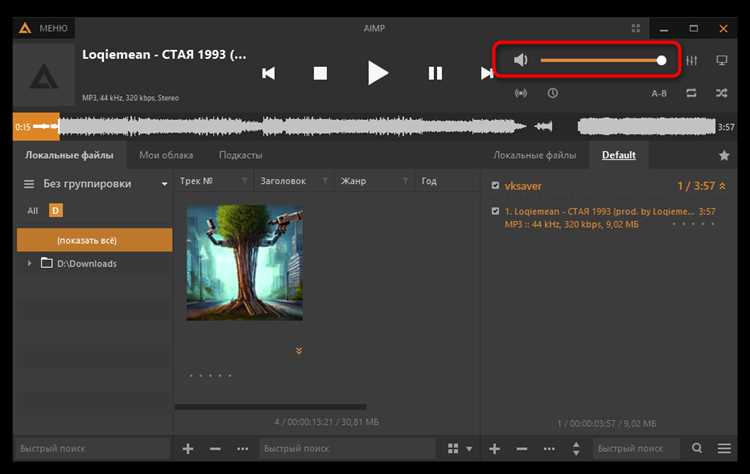Expand the D:\Downloads folder node
Image resolution: width=750 pixels, height=474 pixels.
click(29, 263)
